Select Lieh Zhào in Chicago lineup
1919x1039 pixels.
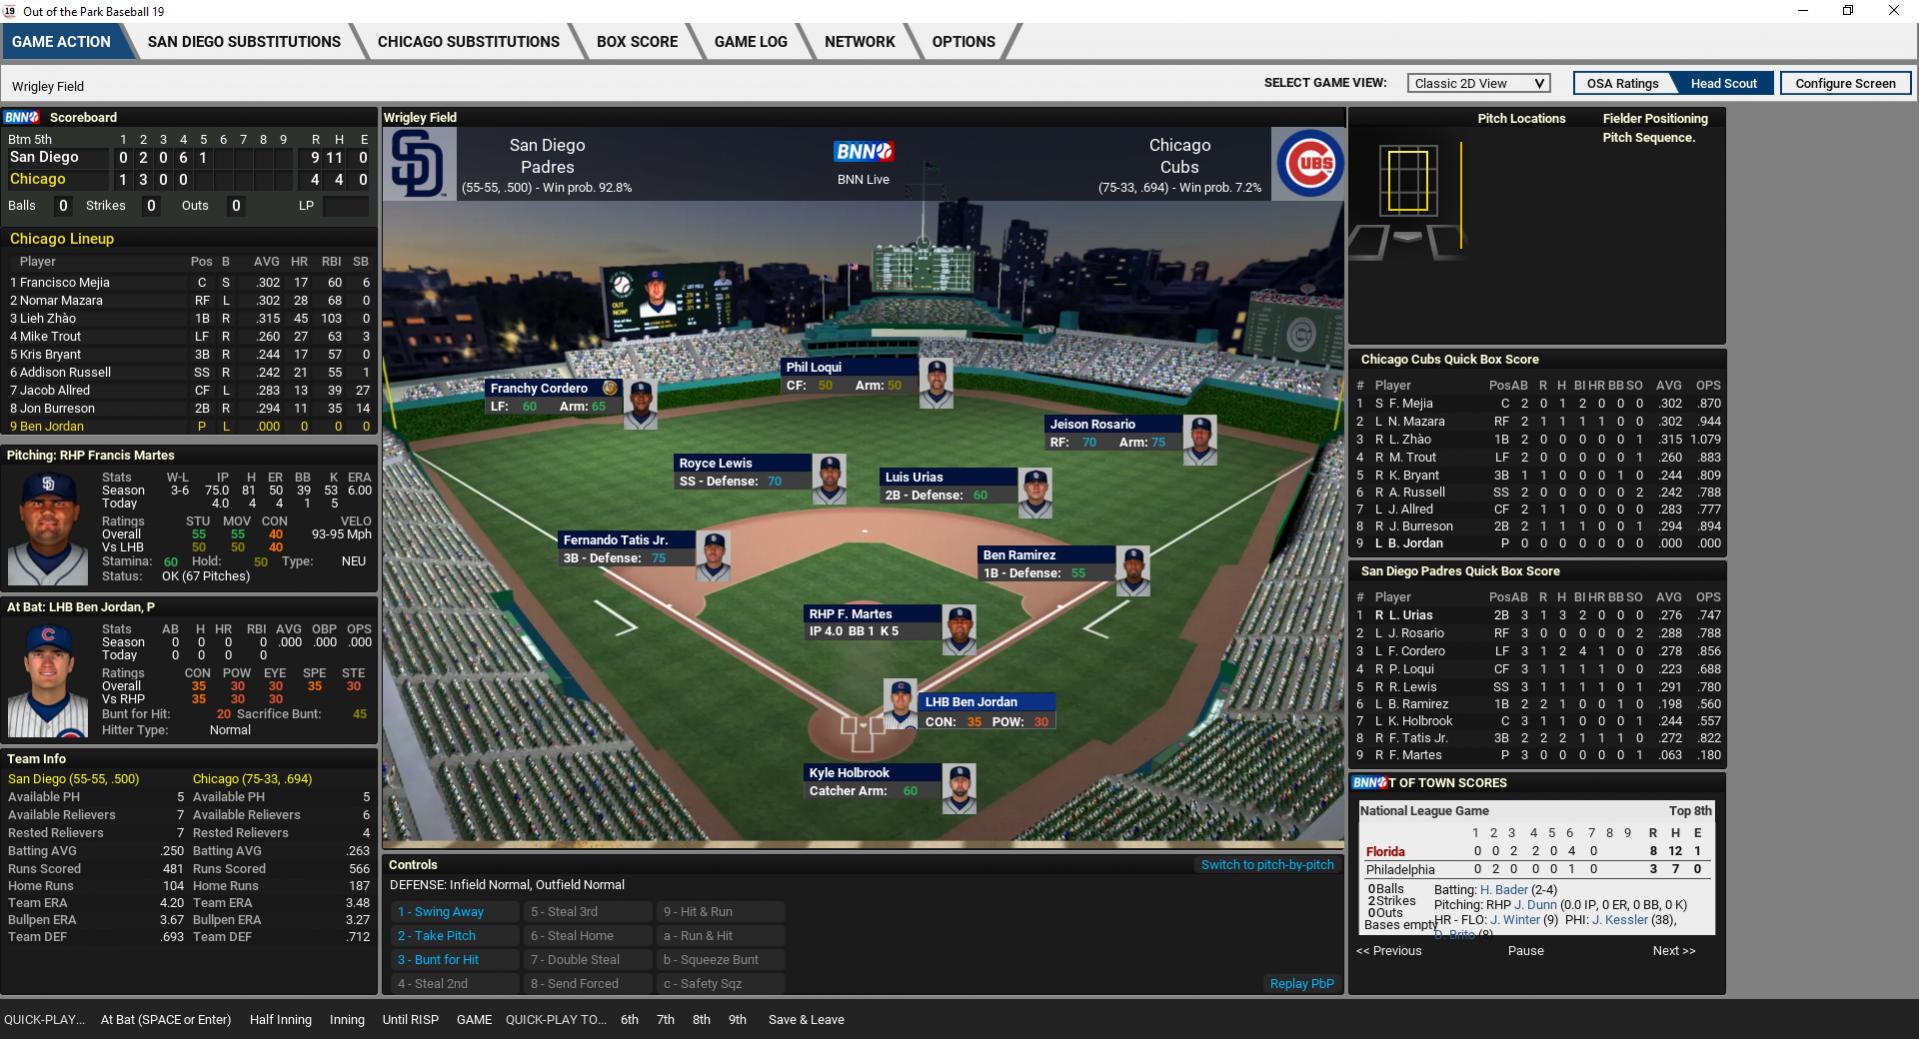(x=48, y=319)
